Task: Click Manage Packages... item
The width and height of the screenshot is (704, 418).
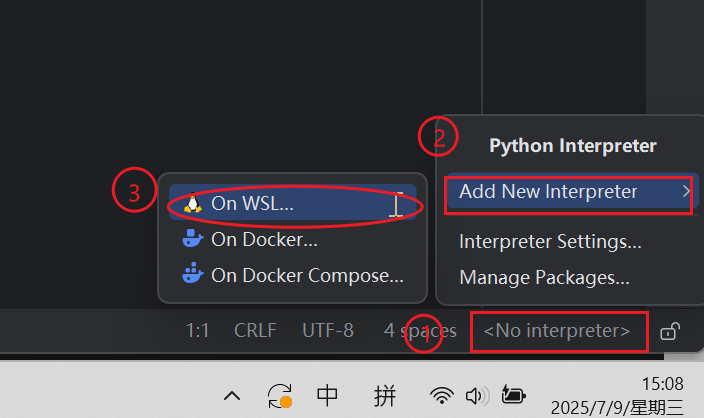Action: click(x=544, y=277)
